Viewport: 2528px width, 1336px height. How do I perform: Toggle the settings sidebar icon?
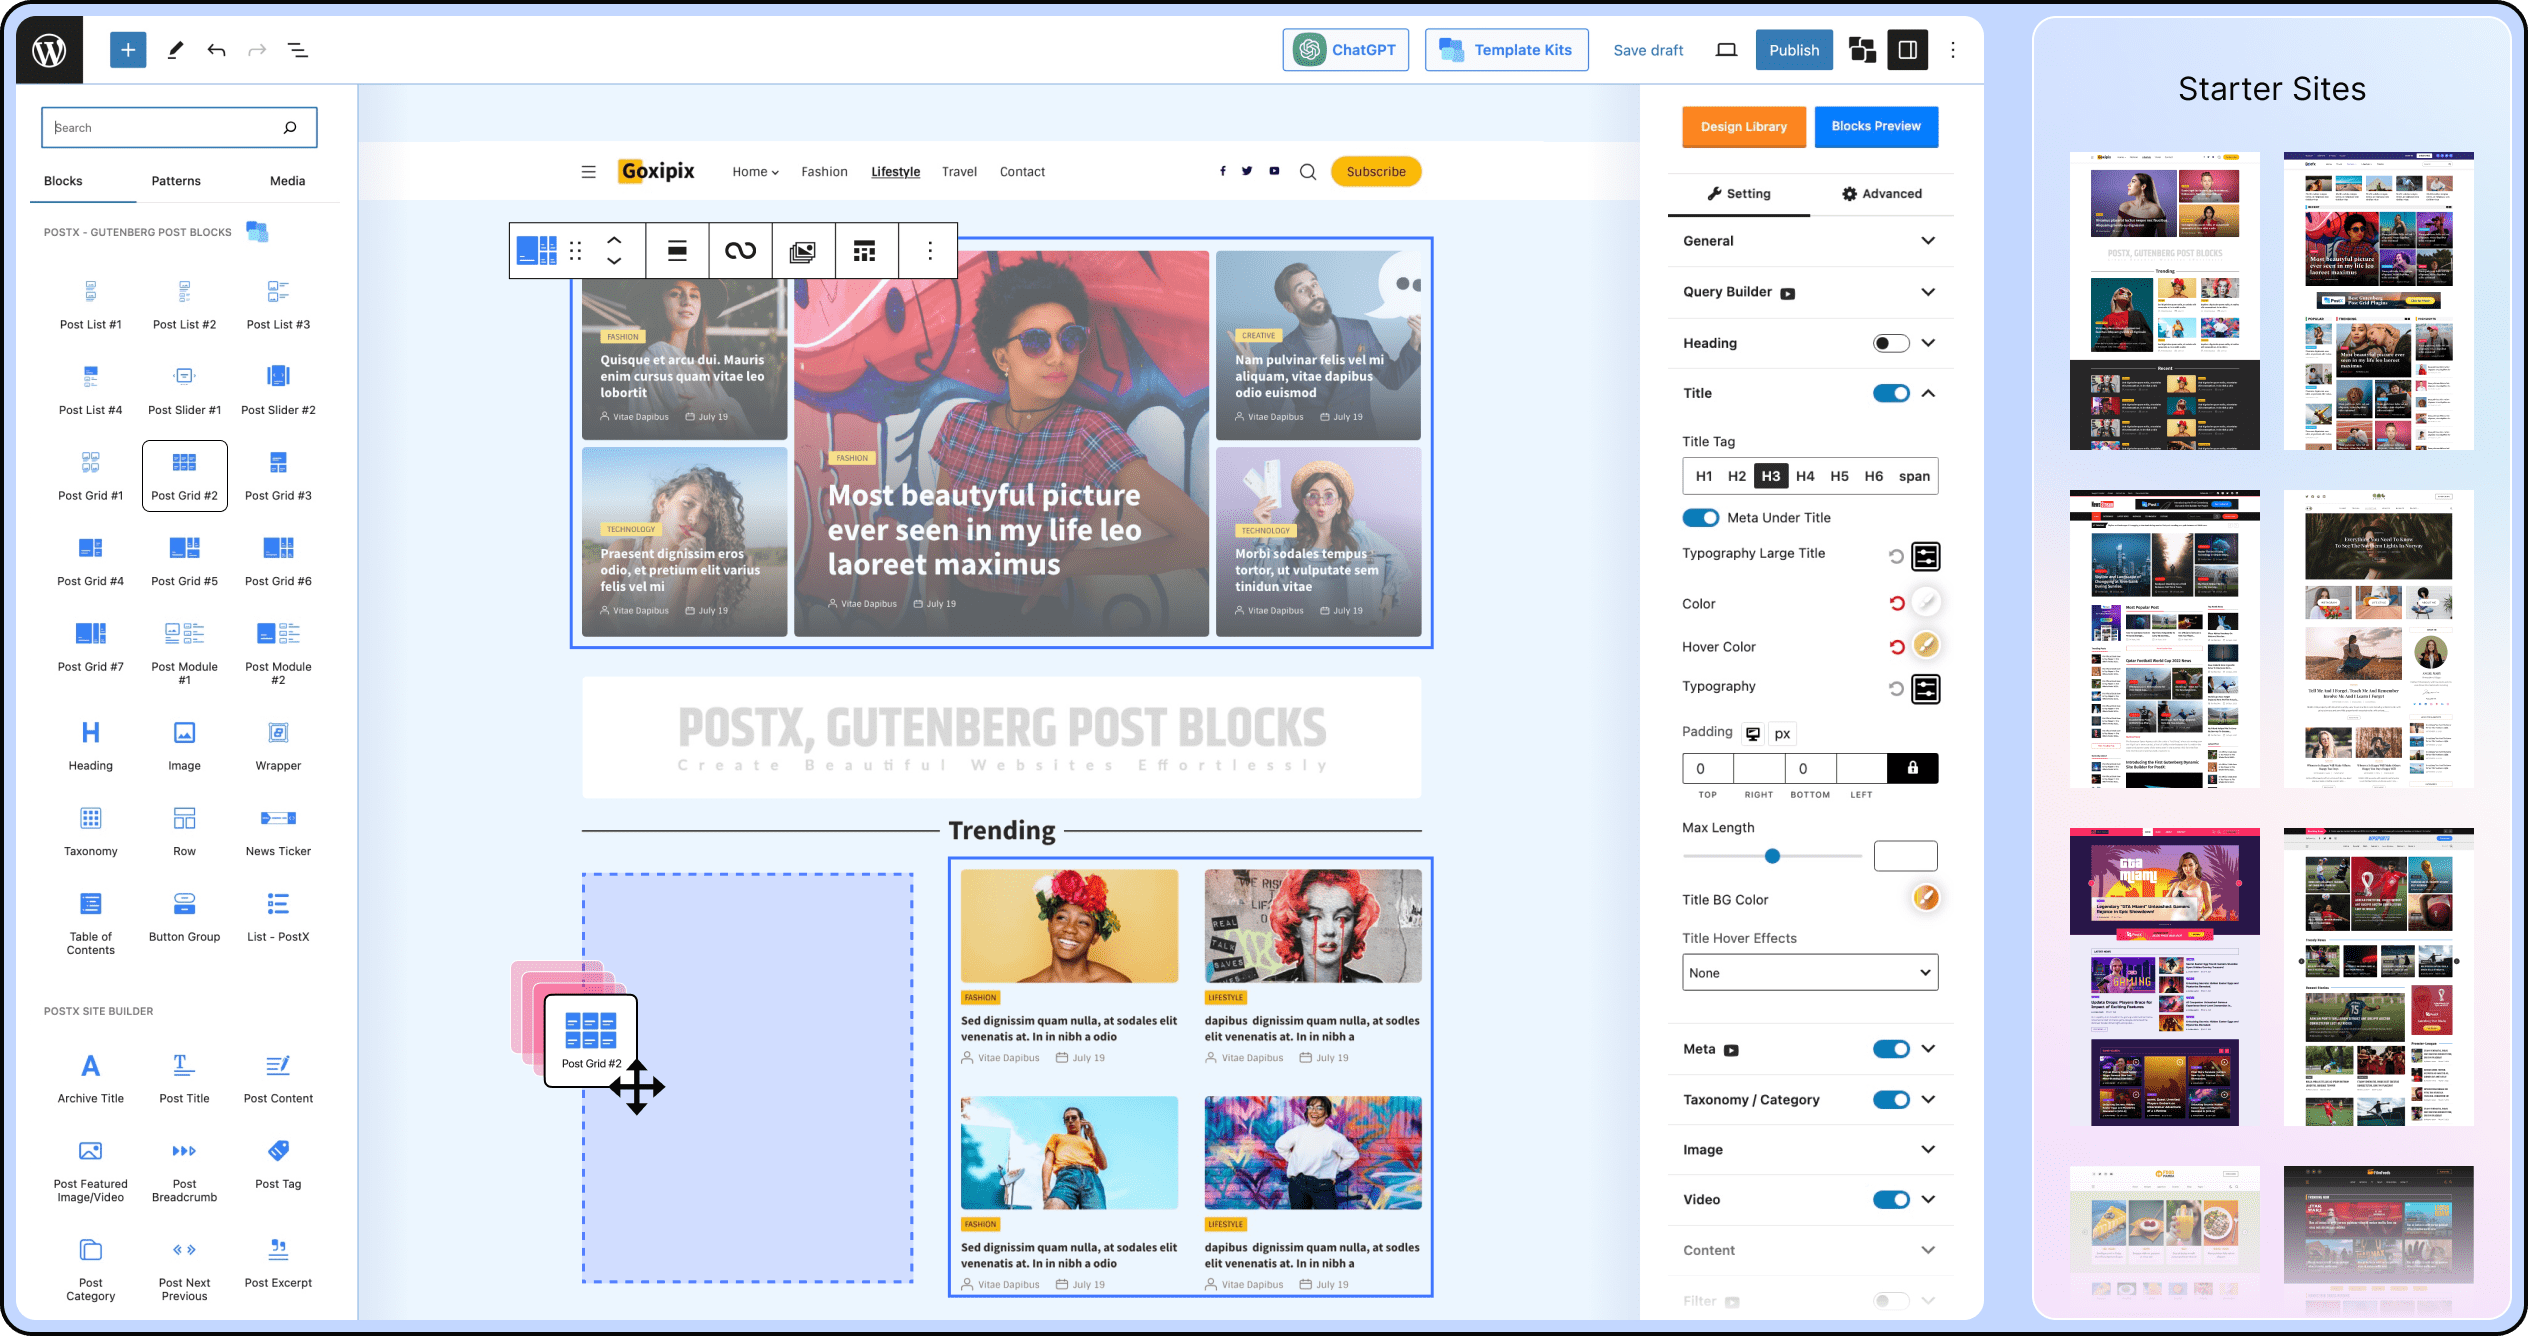pyautogui.click(x=1907, y=49)
